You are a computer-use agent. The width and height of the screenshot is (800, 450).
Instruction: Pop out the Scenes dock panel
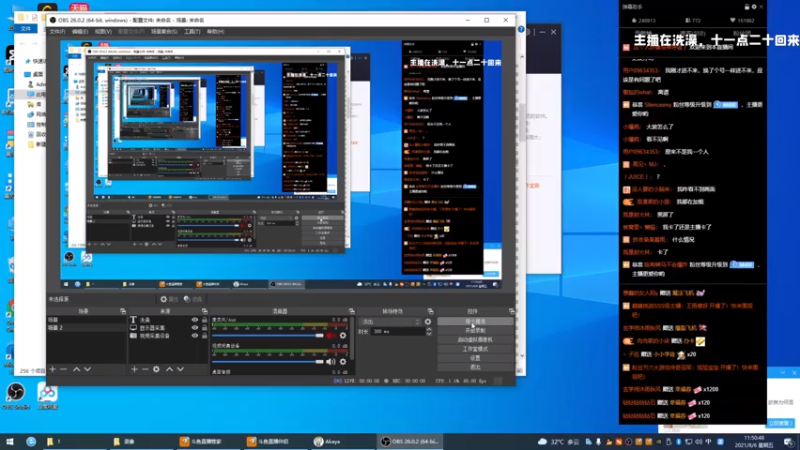coord(123,311)
